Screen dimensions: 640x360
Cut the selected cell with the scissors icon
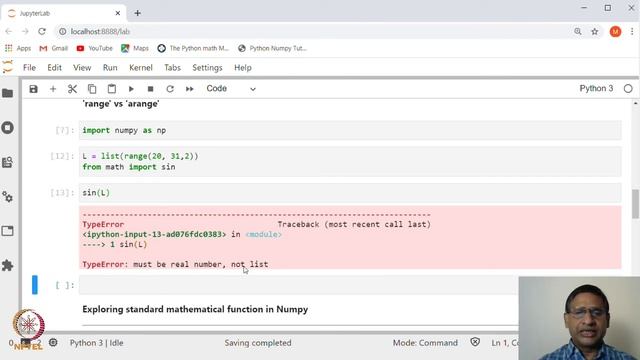[x=72, y=89]
